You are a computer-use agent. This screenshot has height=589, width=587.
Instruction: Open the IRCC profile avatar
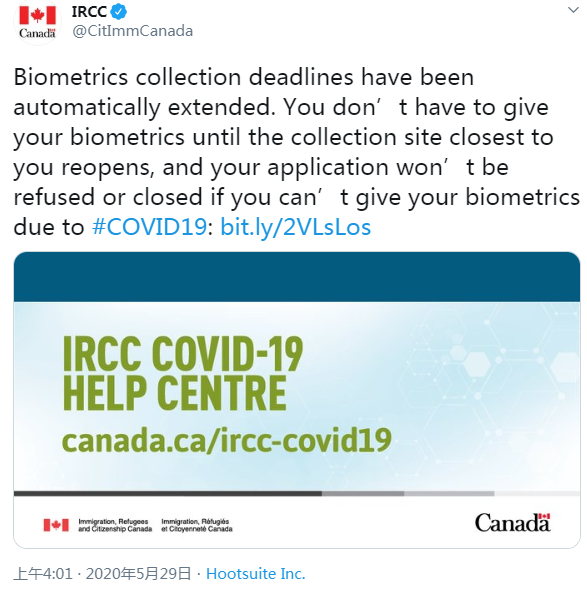point(37,21)
